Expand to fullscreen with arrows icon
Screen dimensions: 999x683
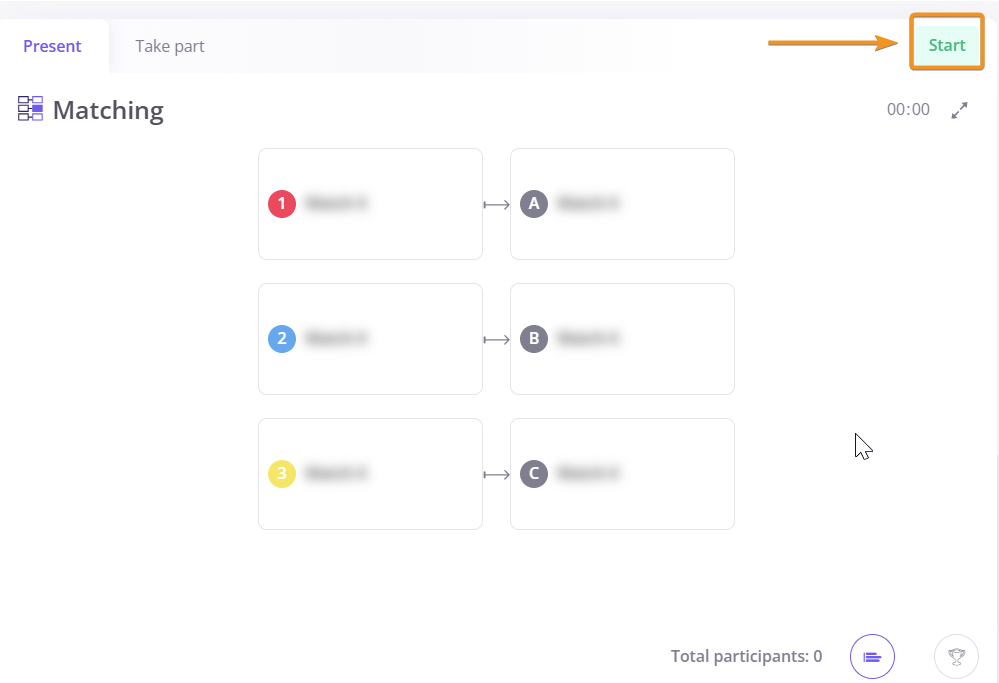tap(959, 110)
